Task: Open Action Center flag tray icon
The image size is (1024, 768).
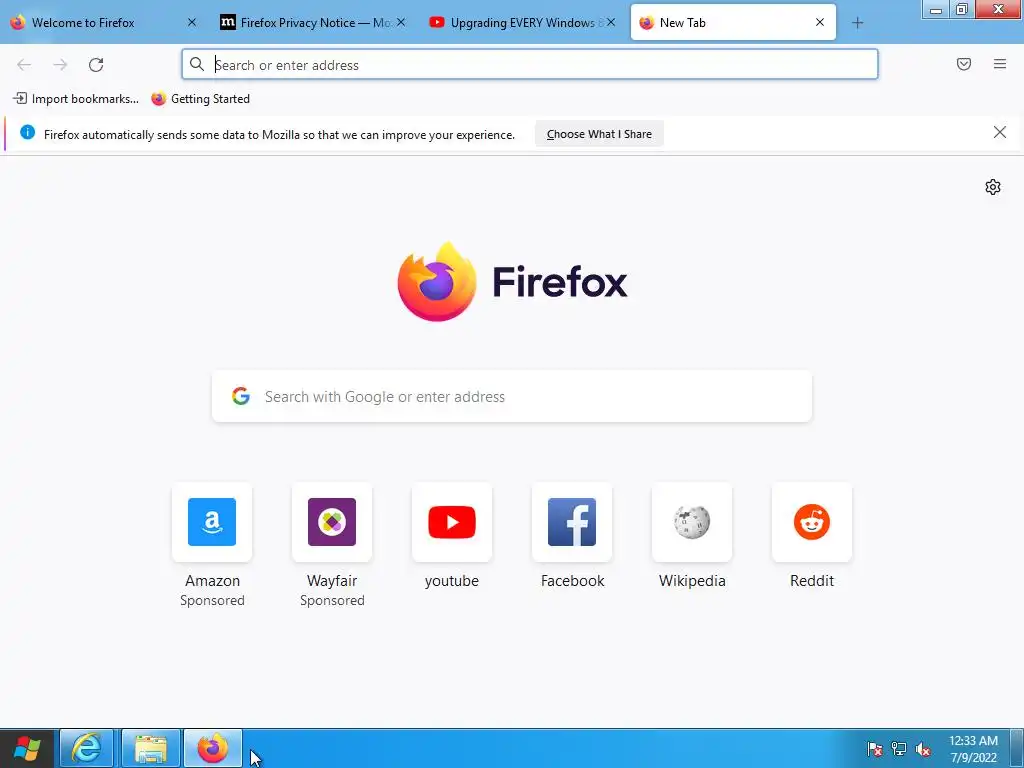Action: pos(874,749)
